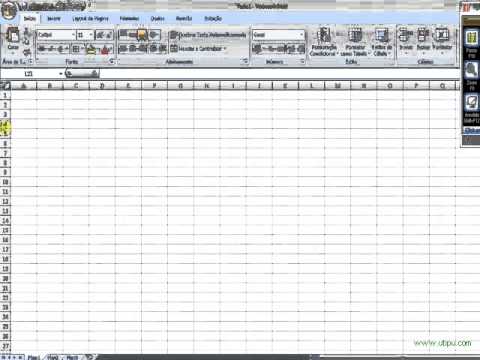The image size is (480, 360).
Task: Apply the yellow fill color bucket
Action: click(x=91, y=49)
